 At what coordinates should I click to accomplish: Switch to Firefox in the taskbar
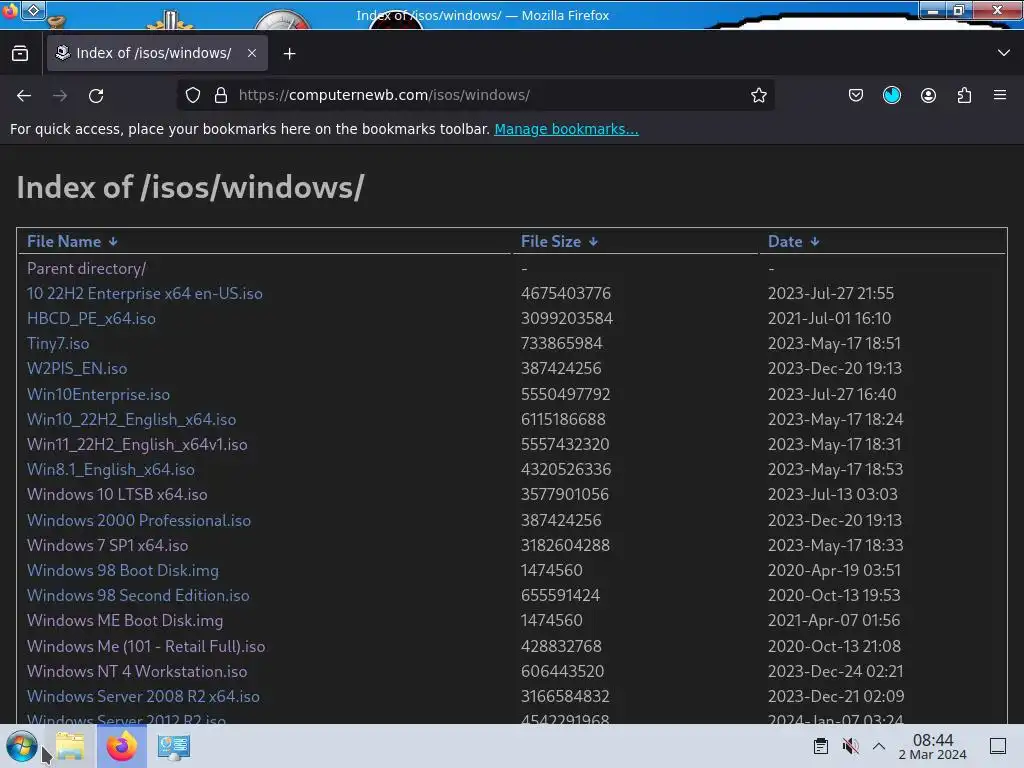coord(121,746)
